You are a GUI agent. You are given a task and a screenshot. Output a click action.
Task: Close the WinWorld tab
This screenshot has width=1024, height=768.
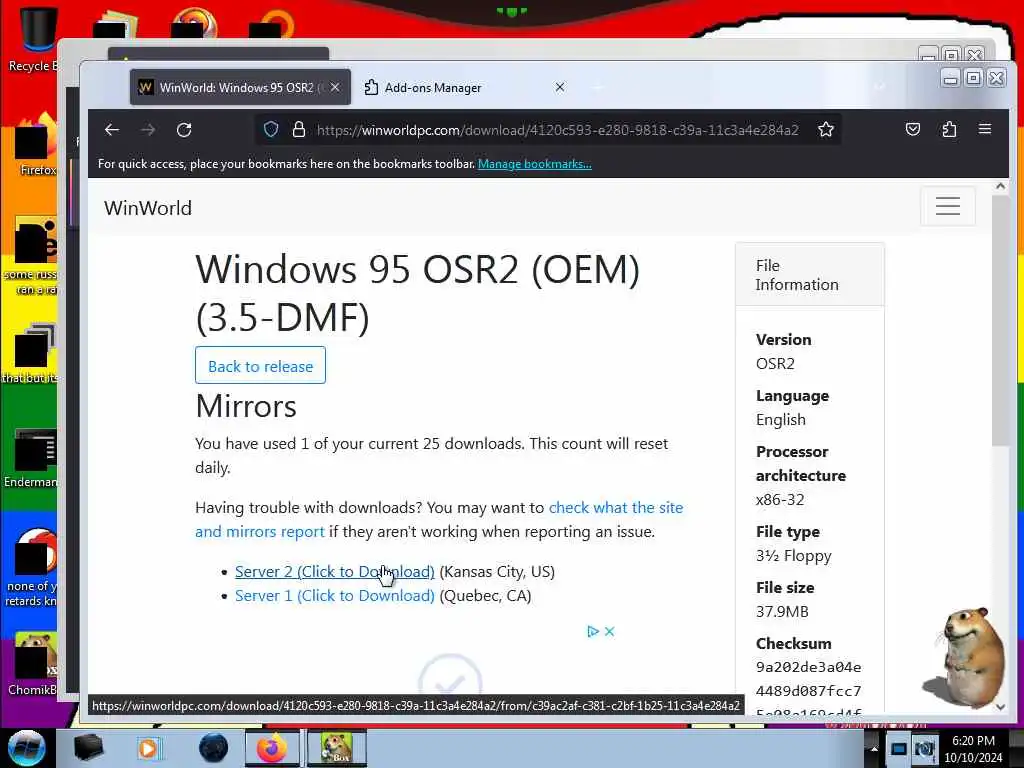click(335, 87)
